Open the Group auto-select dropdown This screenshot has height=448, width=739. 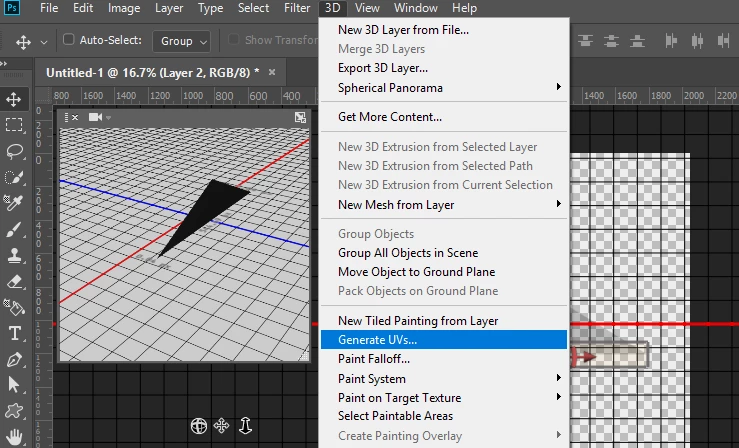coord(181,41)
